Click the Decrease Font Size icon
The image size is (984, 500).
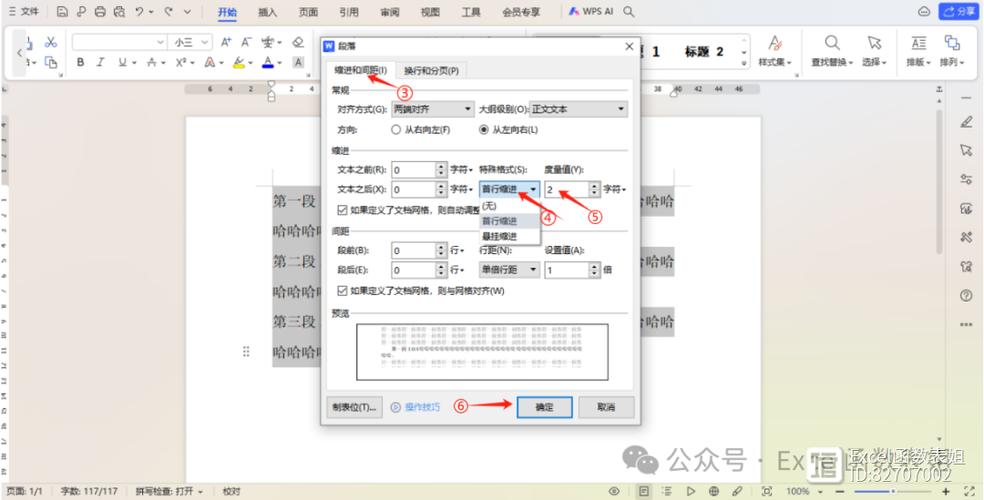pos(247,43)
